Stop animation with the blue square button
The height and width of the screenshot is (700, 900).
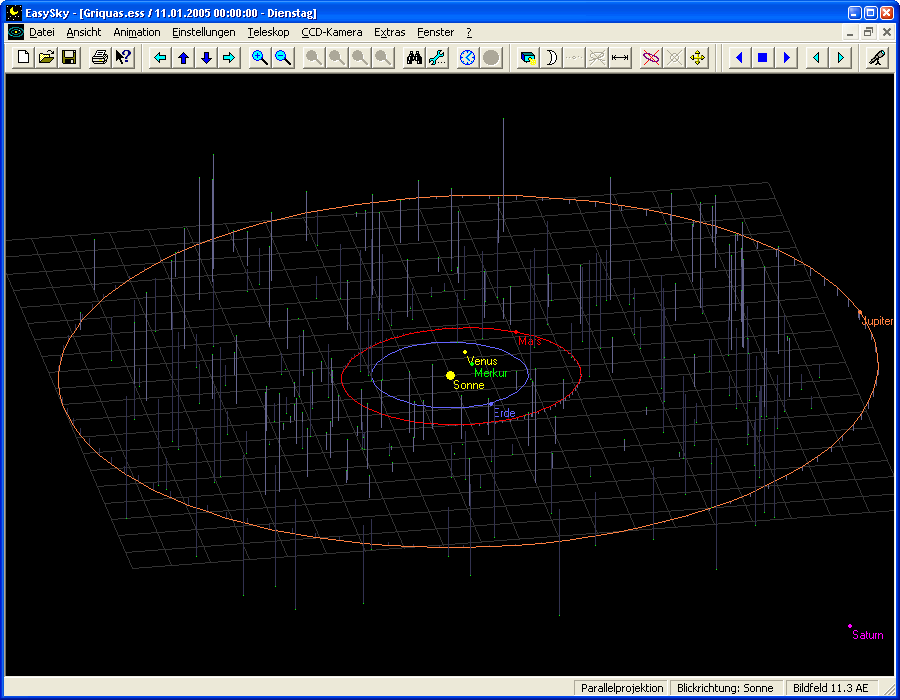pyautogui.click(x=763, y=58)
